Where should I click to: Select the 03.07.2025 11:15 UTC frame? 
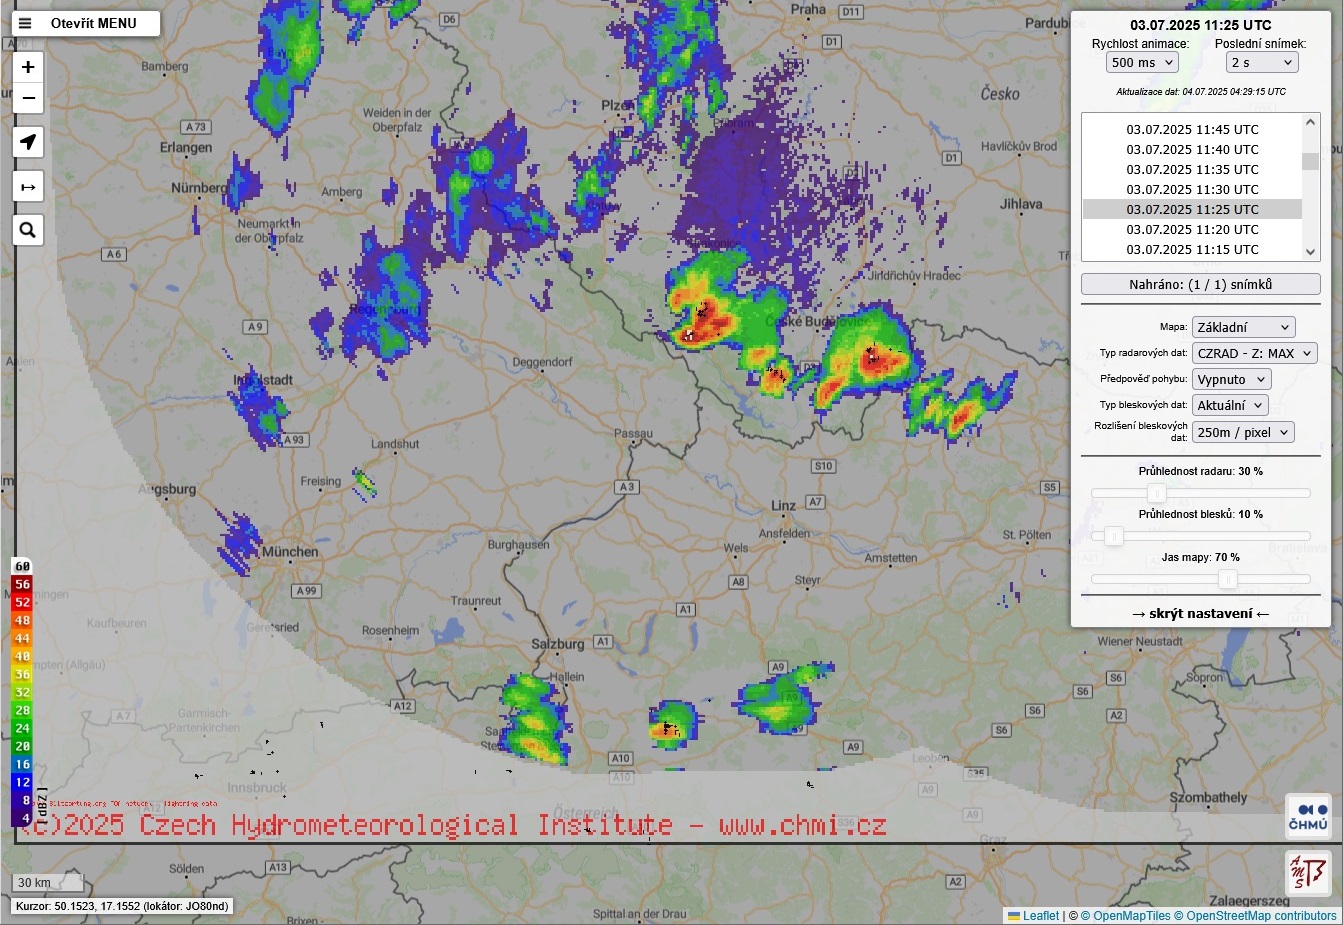1192,249
